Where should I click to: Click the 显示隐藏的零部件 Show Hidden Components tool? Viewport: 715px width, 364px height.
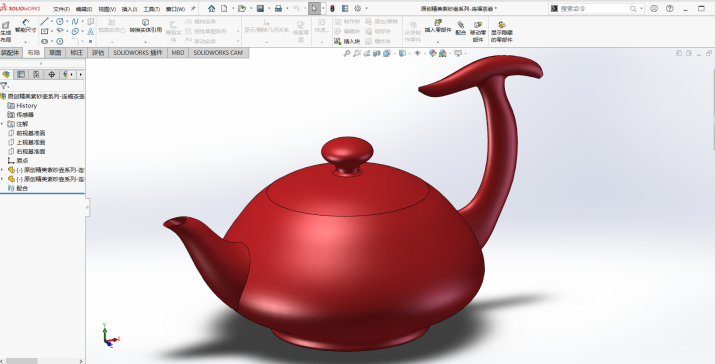click(502, 31)
